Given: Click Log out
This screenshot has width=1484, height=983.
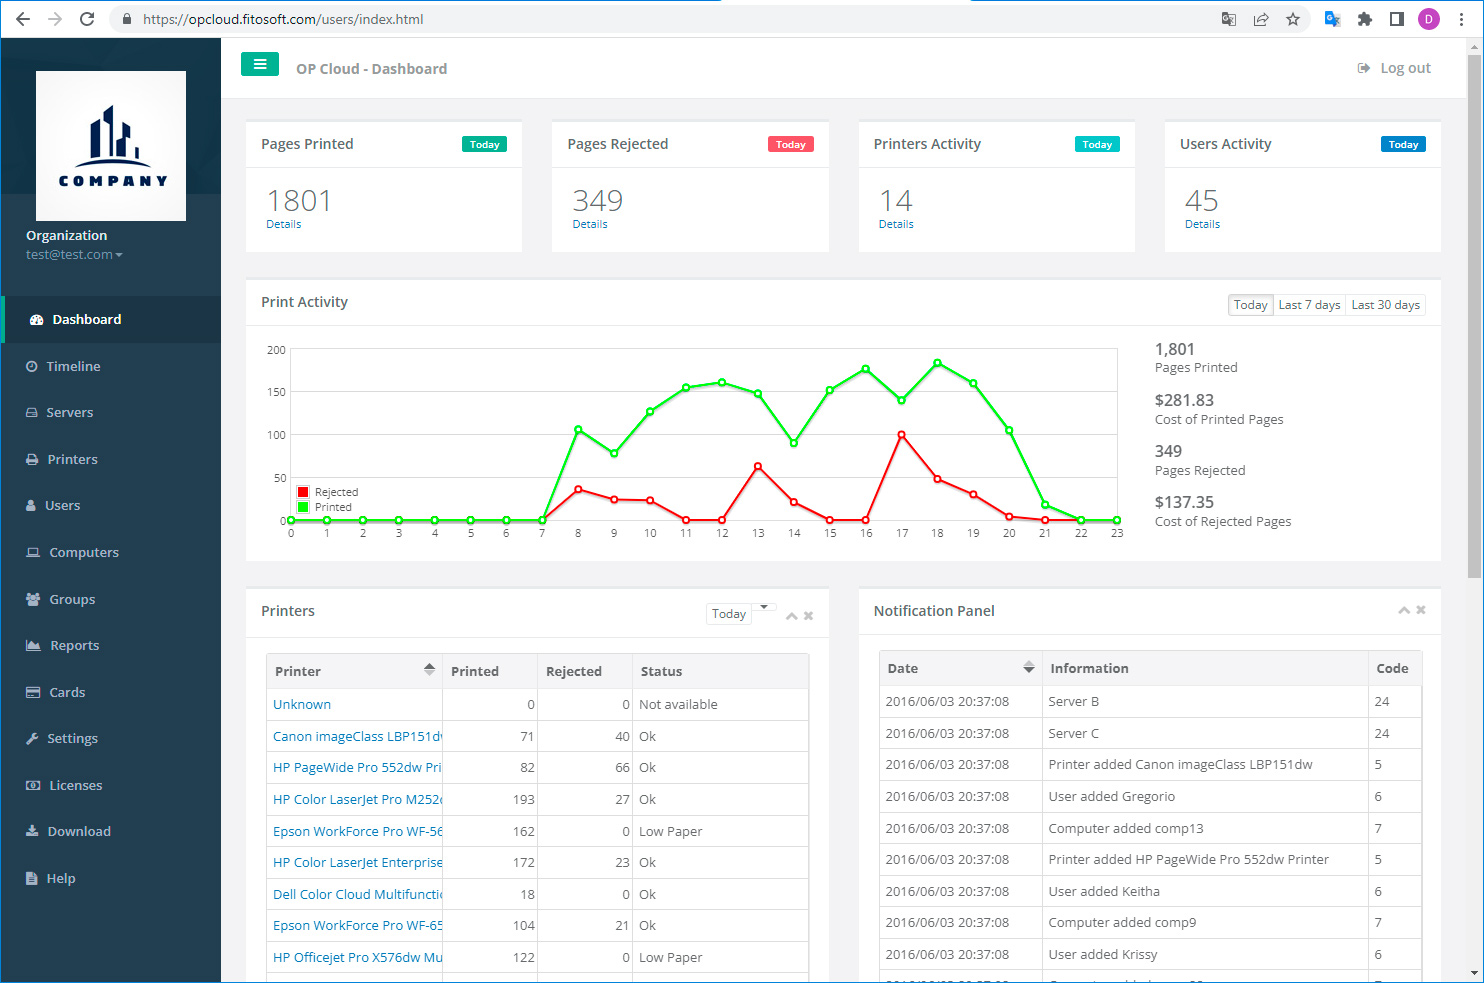Looking at the screenshot, I should (1394, 68).
